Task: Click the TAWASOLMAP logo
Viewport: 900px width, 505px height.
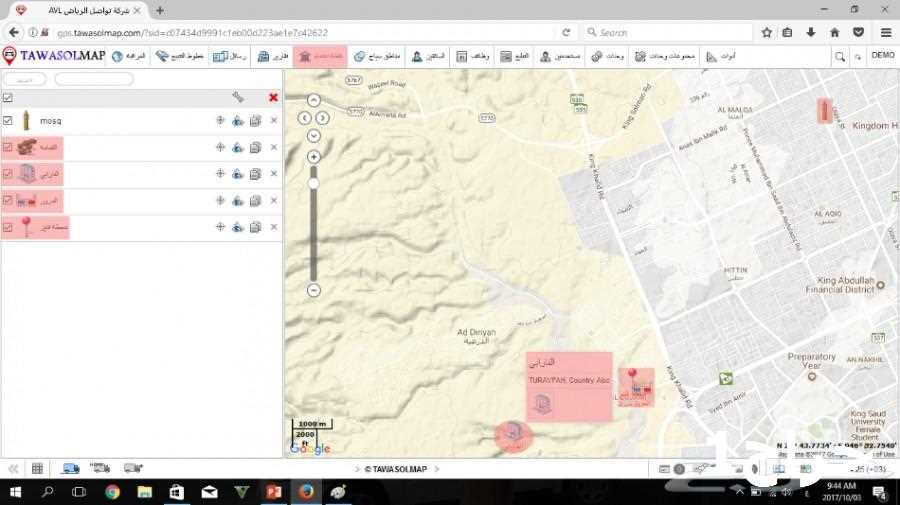Action: pyautogui.click(x=55, y=56)
